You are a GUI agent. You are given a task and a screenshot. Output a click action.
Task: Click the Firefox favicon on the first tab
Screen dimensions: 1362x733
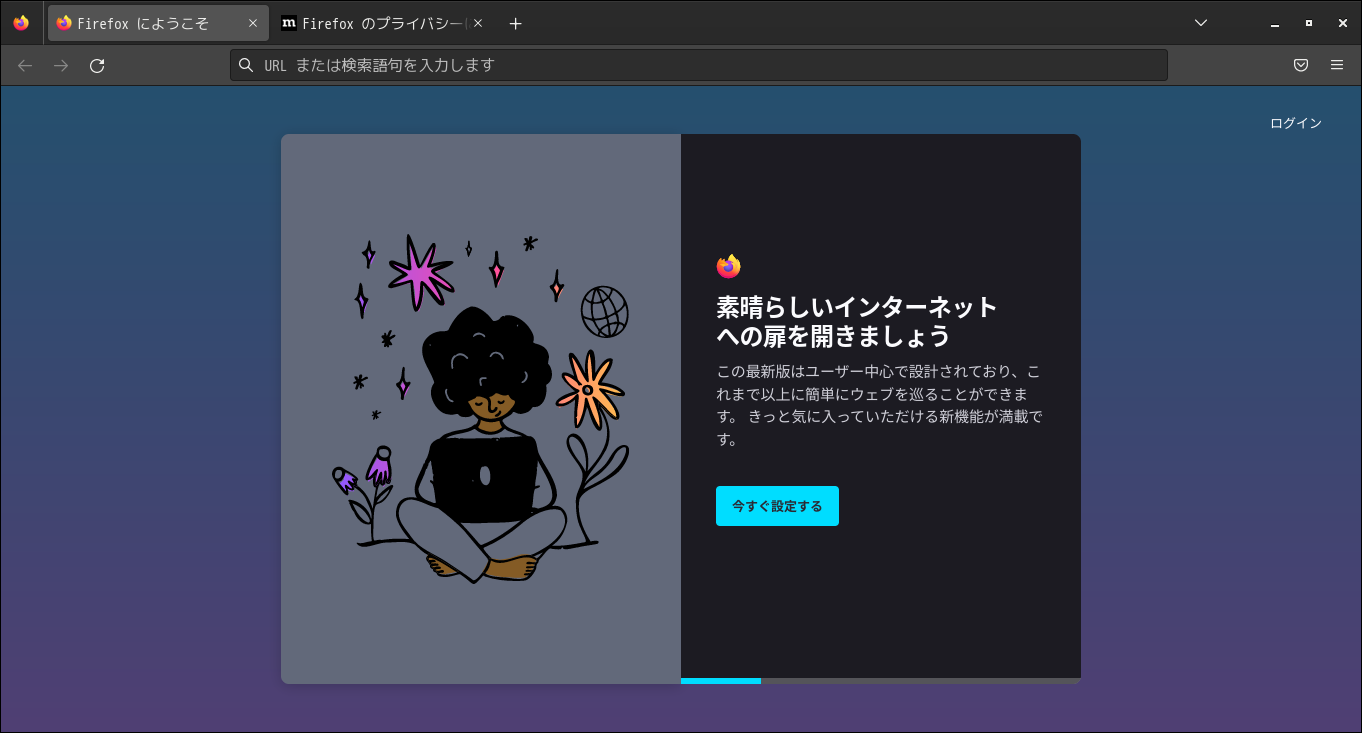64,23
